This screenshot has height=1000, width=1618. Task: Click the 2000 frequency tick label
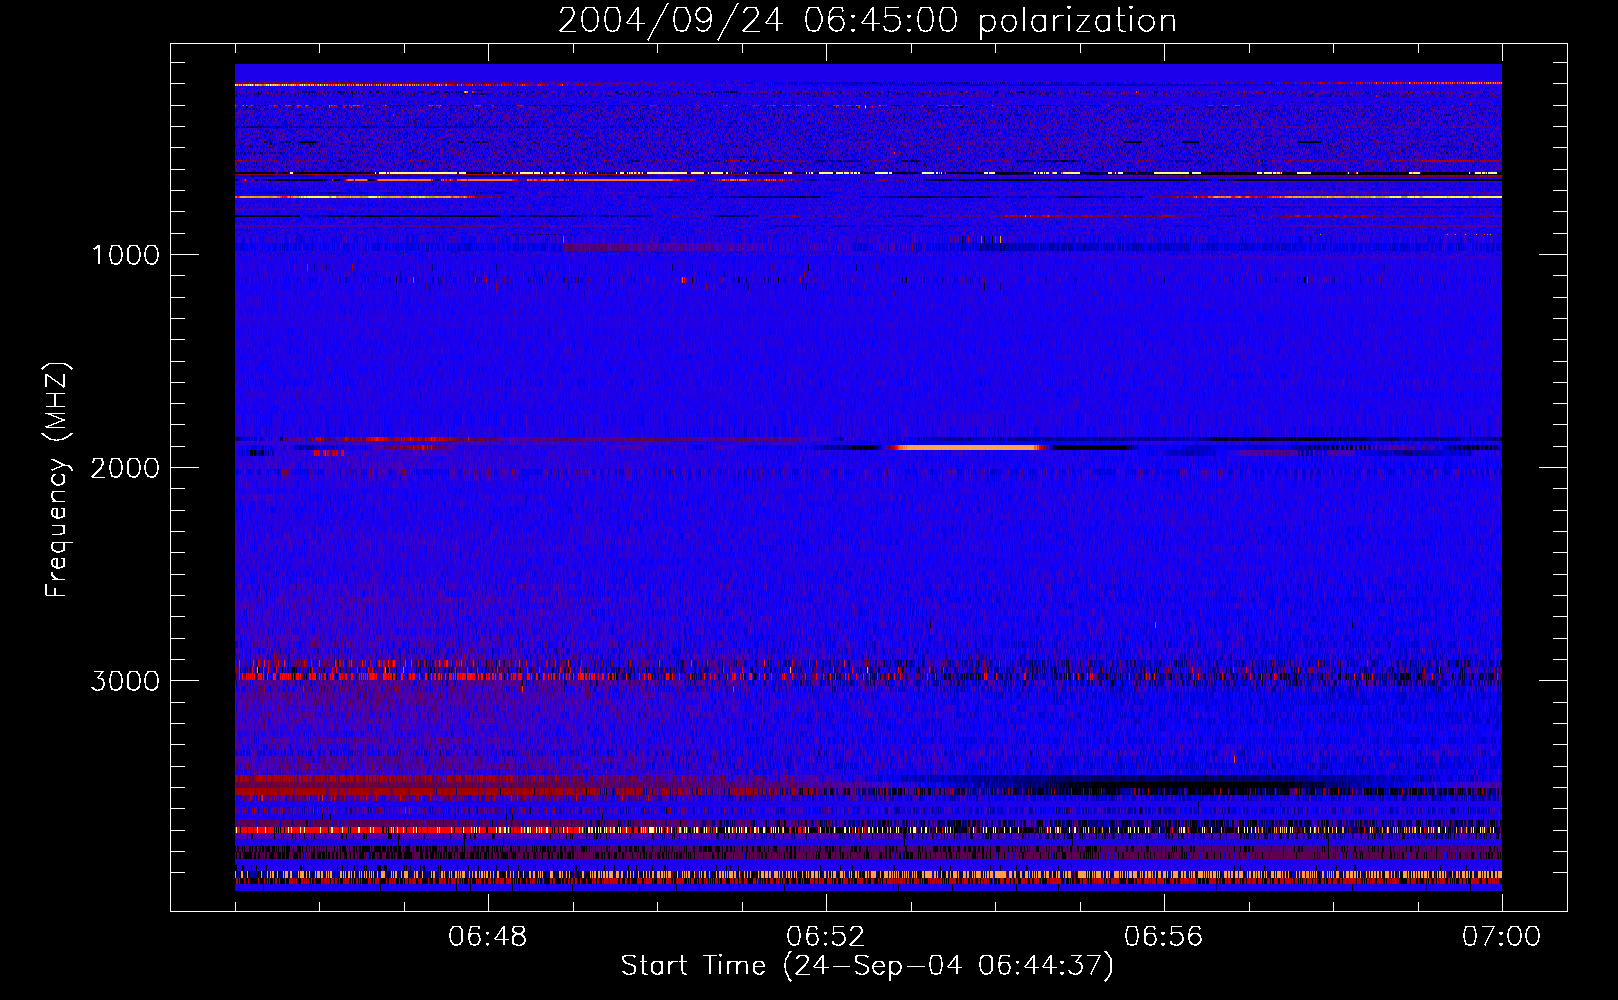tap(125, 467)
